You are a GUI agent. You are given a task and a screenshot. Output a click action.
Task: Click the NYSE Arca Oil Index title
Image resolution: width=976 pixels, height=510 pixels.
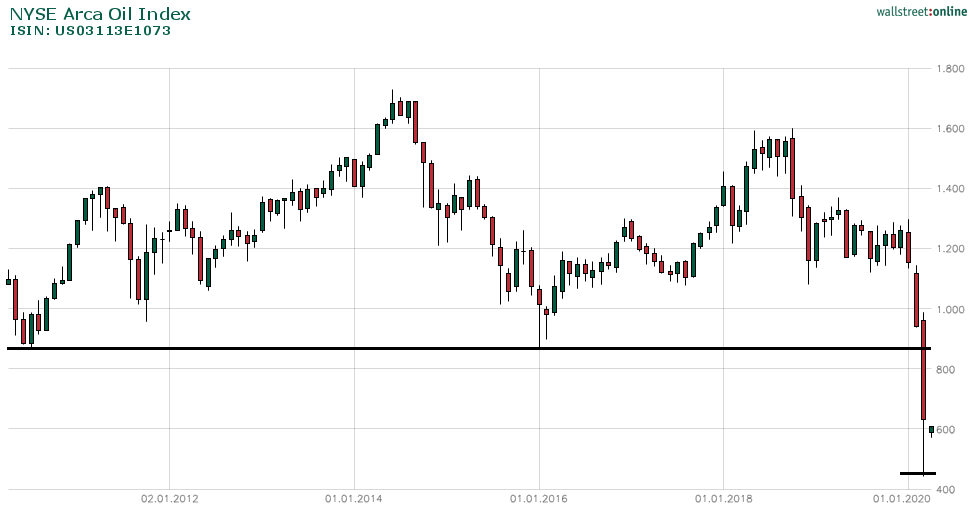pos(100,14)
